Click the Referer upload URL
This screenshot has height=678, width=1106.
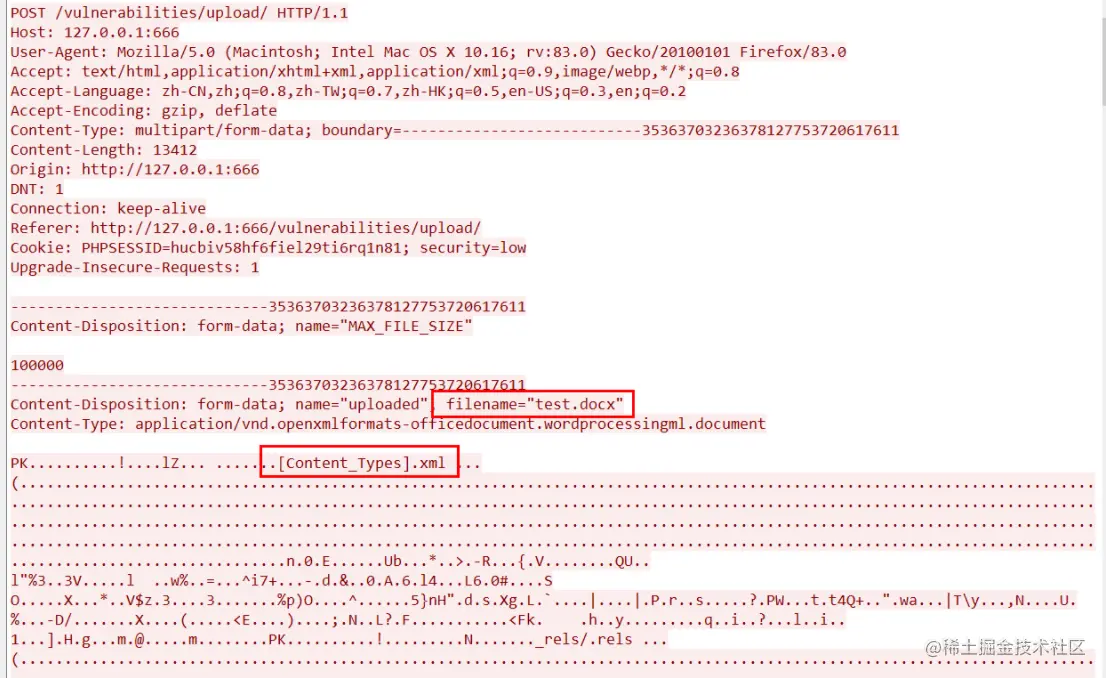pos(285,228)
